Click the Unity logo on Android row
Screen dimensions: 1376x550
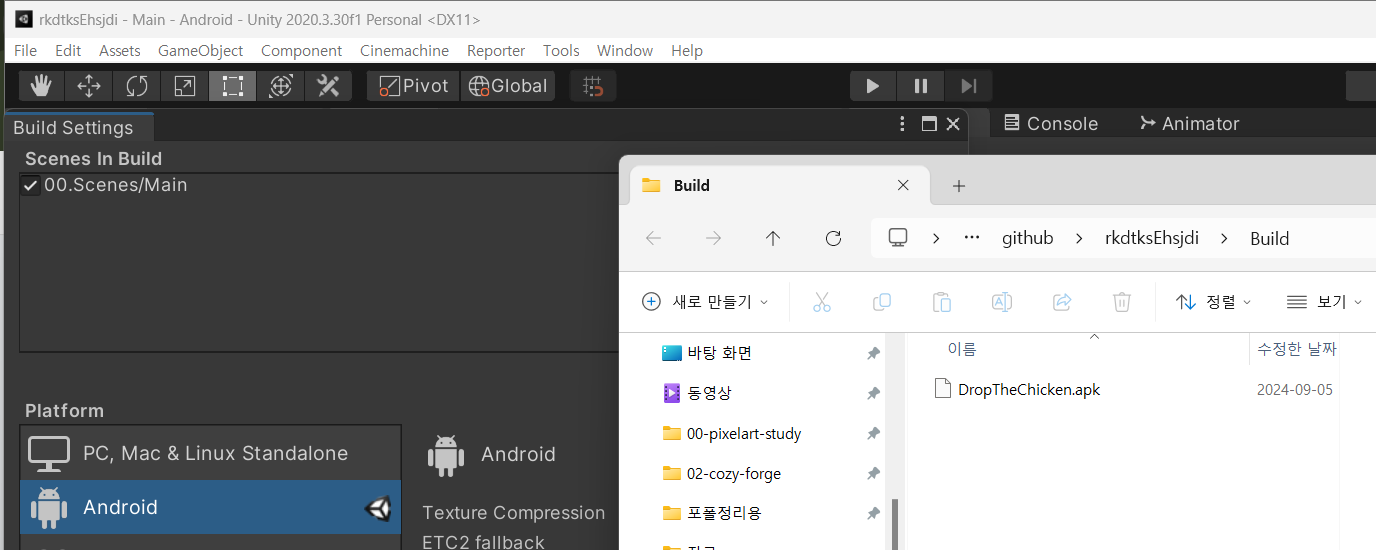pyautogui.click(x=378, y=508)
